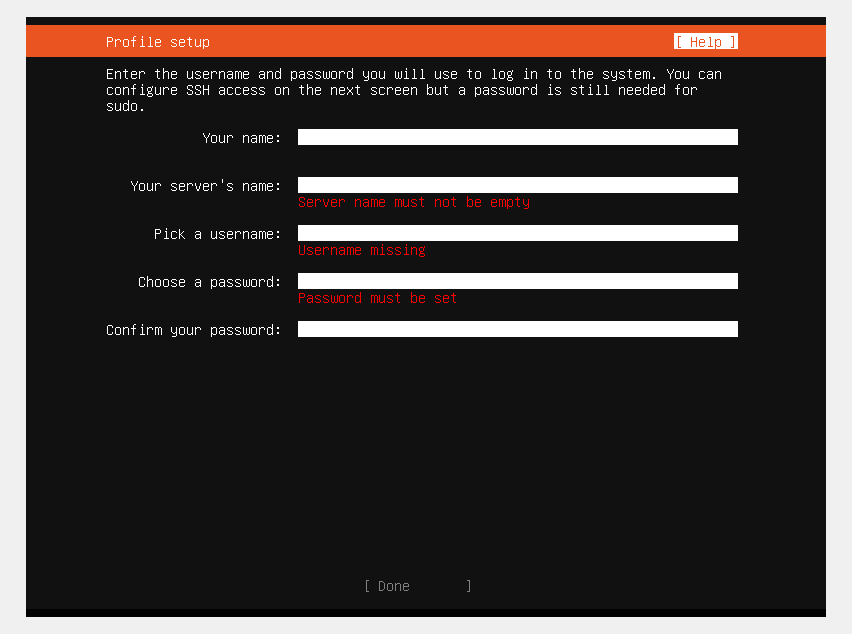The height and width of the screenshot is (634, 852).
Task: Click the 'Confirm your password:' label
Action: 193,330
